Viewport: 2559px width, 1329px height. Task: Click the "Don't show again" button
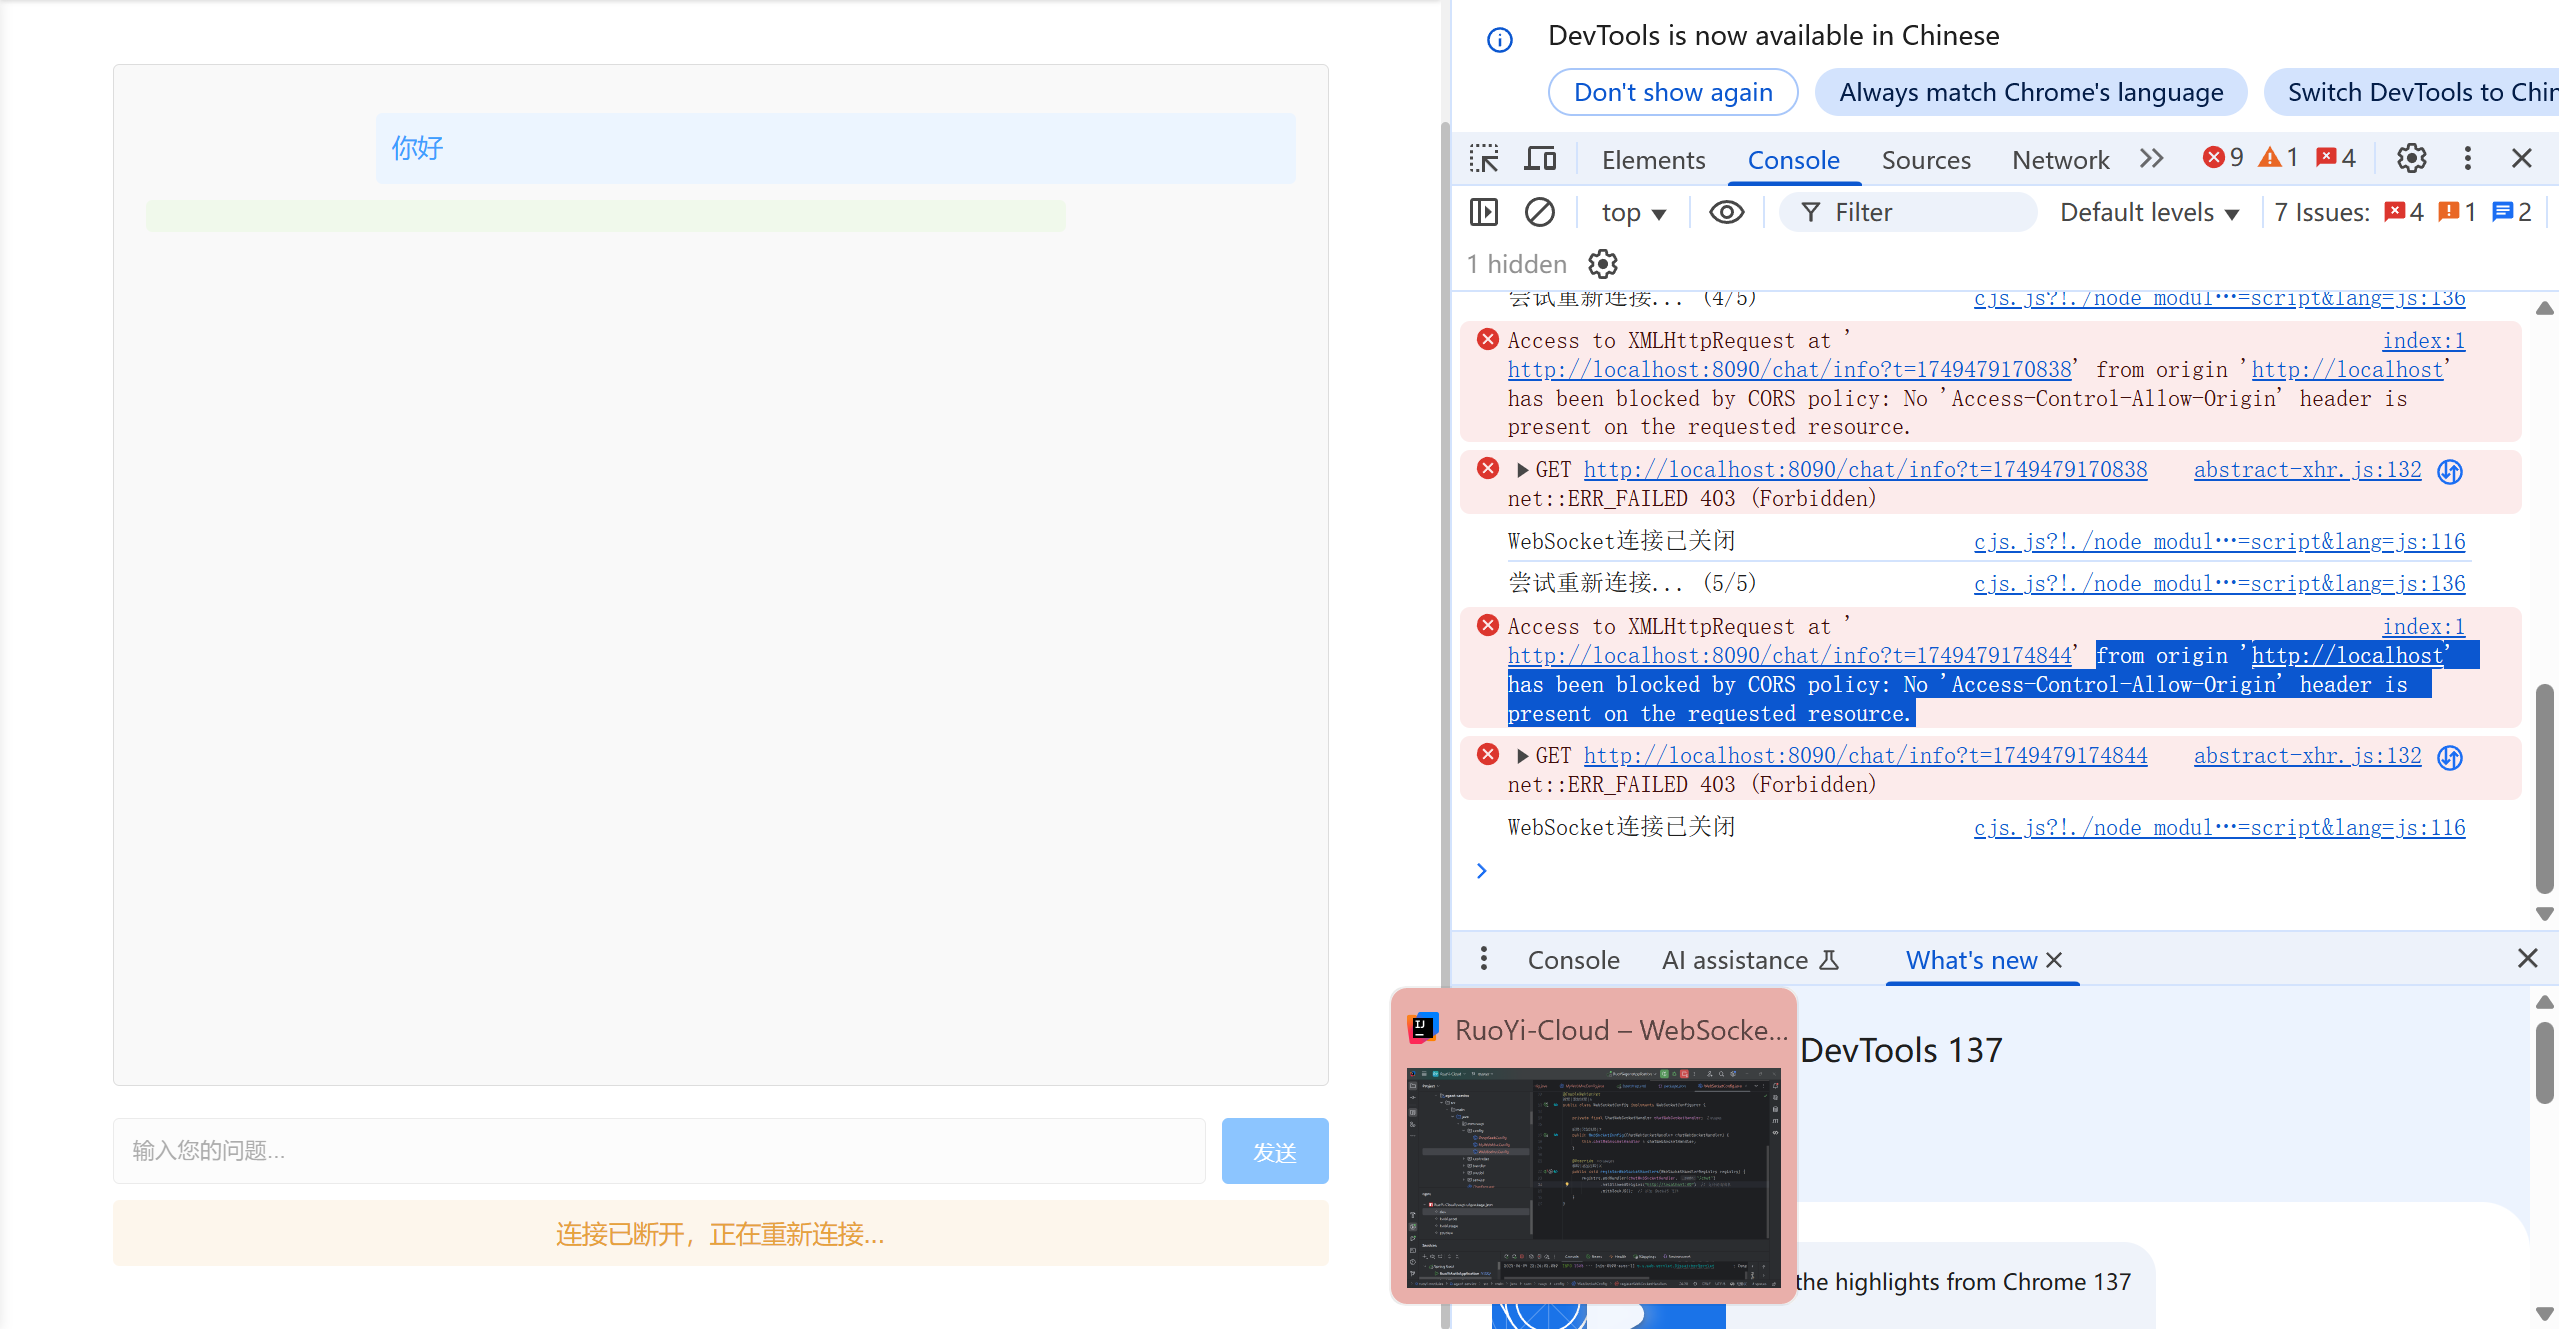[1673, 91]
